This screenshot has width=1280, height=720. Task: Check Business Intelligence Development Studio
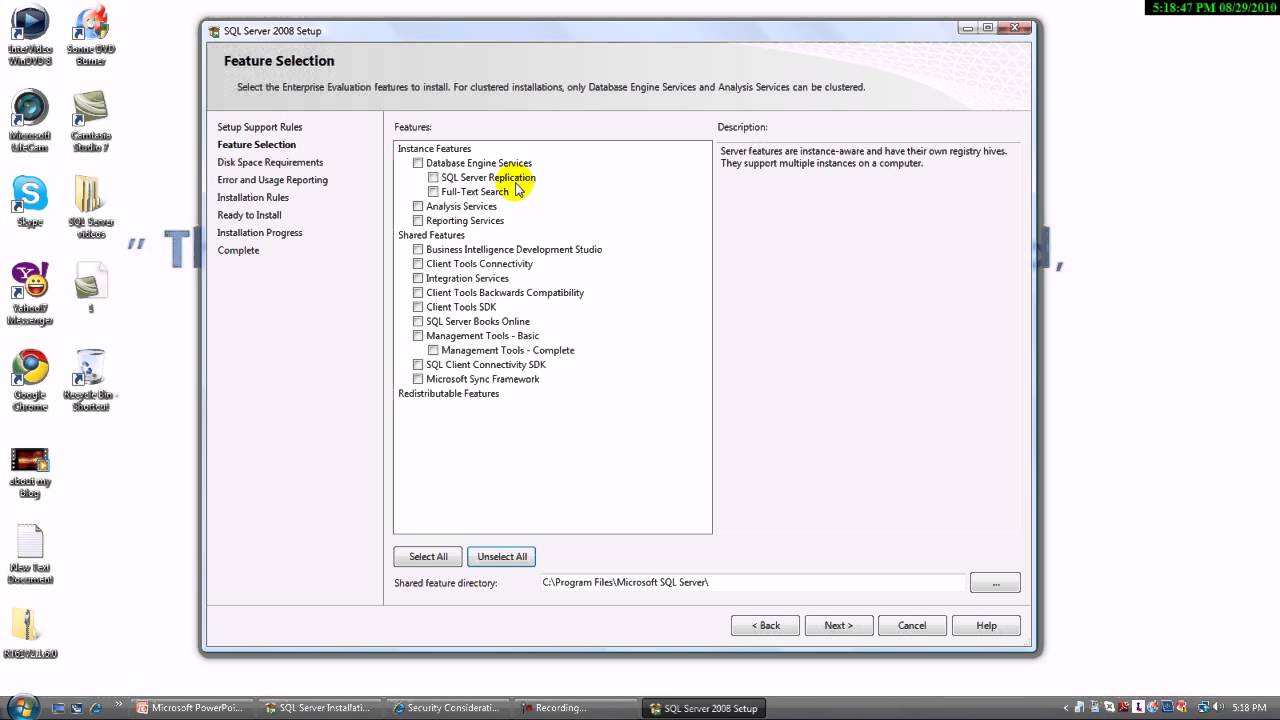click(418, 249)
